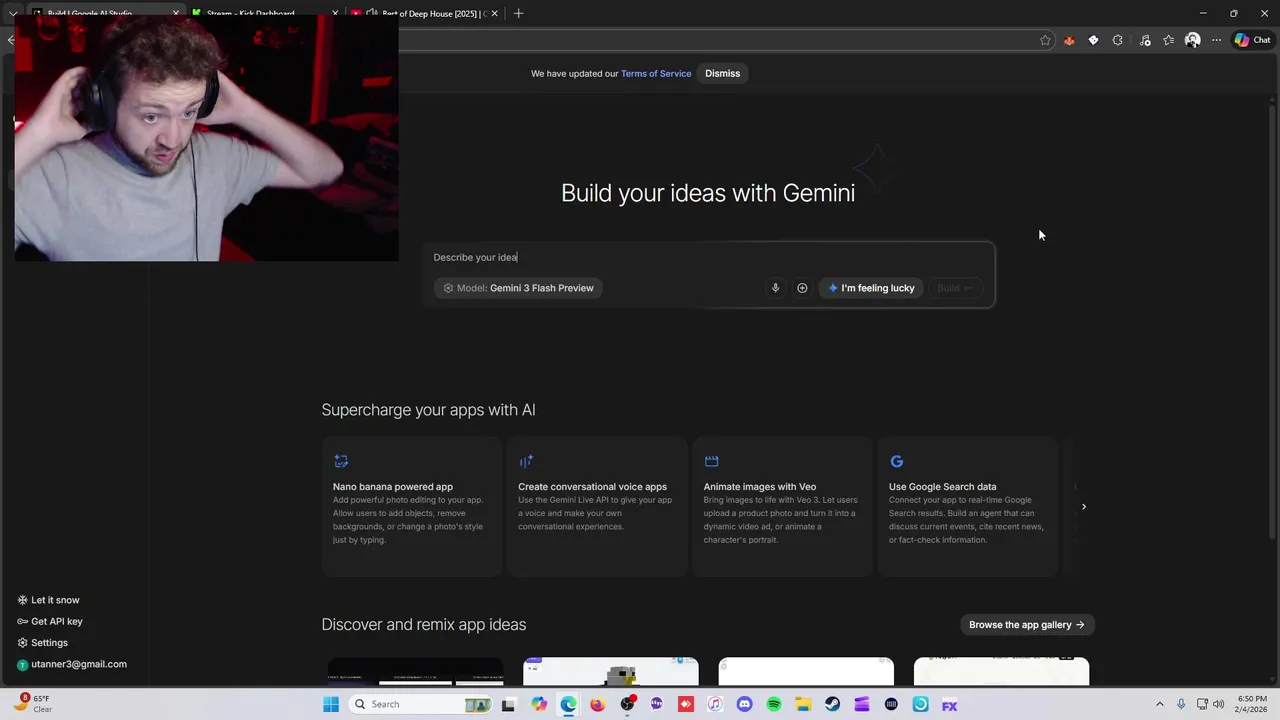Click the favorite star in address bar
1280x720 pixels.
1045,40
